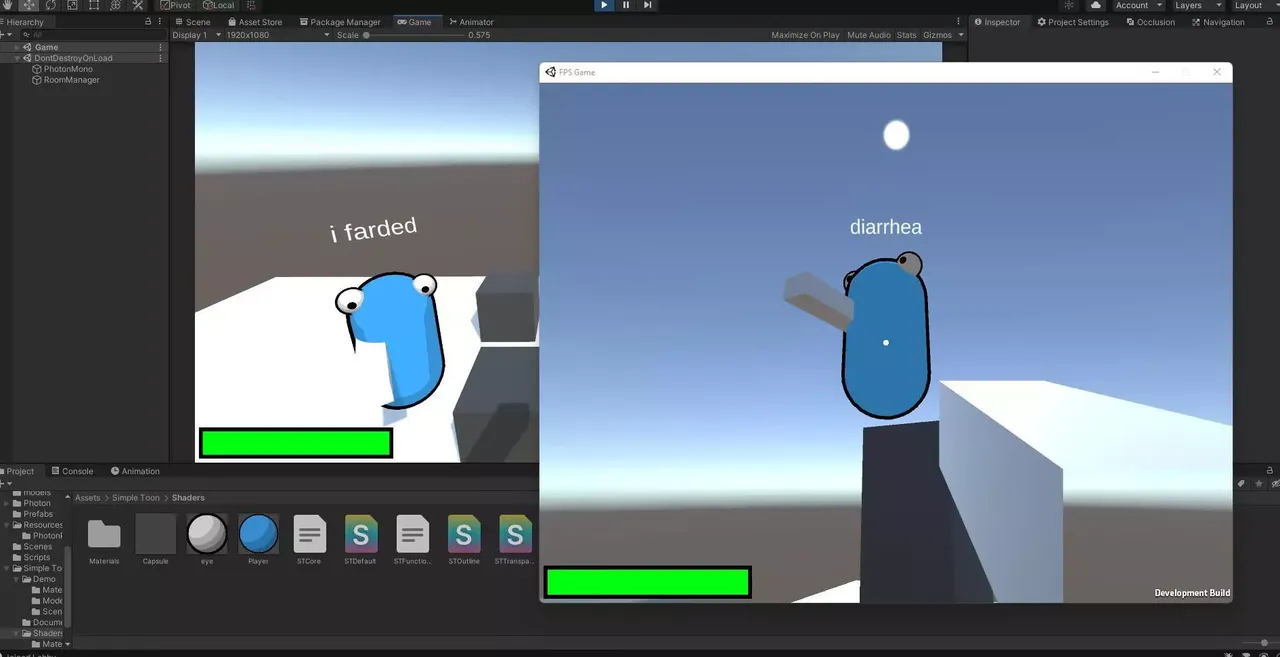
Task: Open the cloud services icon
Action: (1096, 5)
